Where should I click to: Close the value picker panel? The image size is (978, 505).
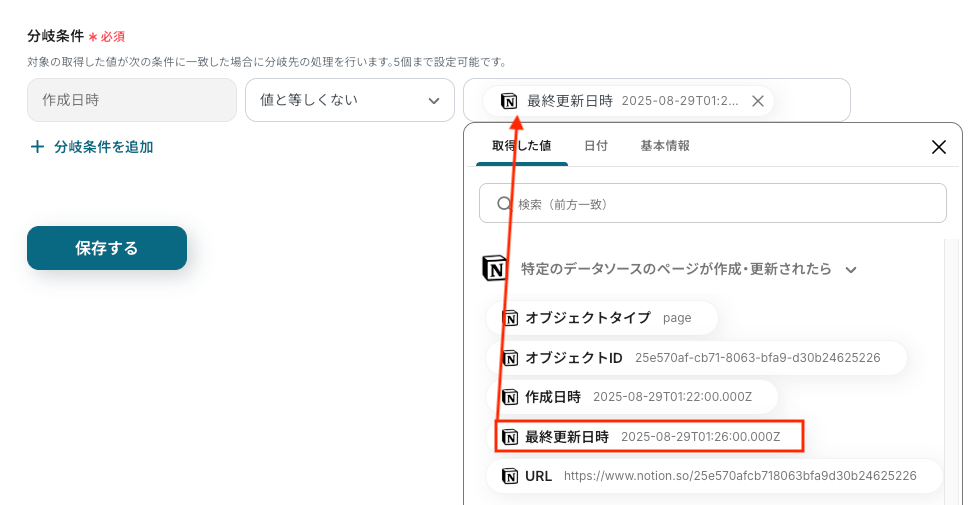(x=939, y=147)
